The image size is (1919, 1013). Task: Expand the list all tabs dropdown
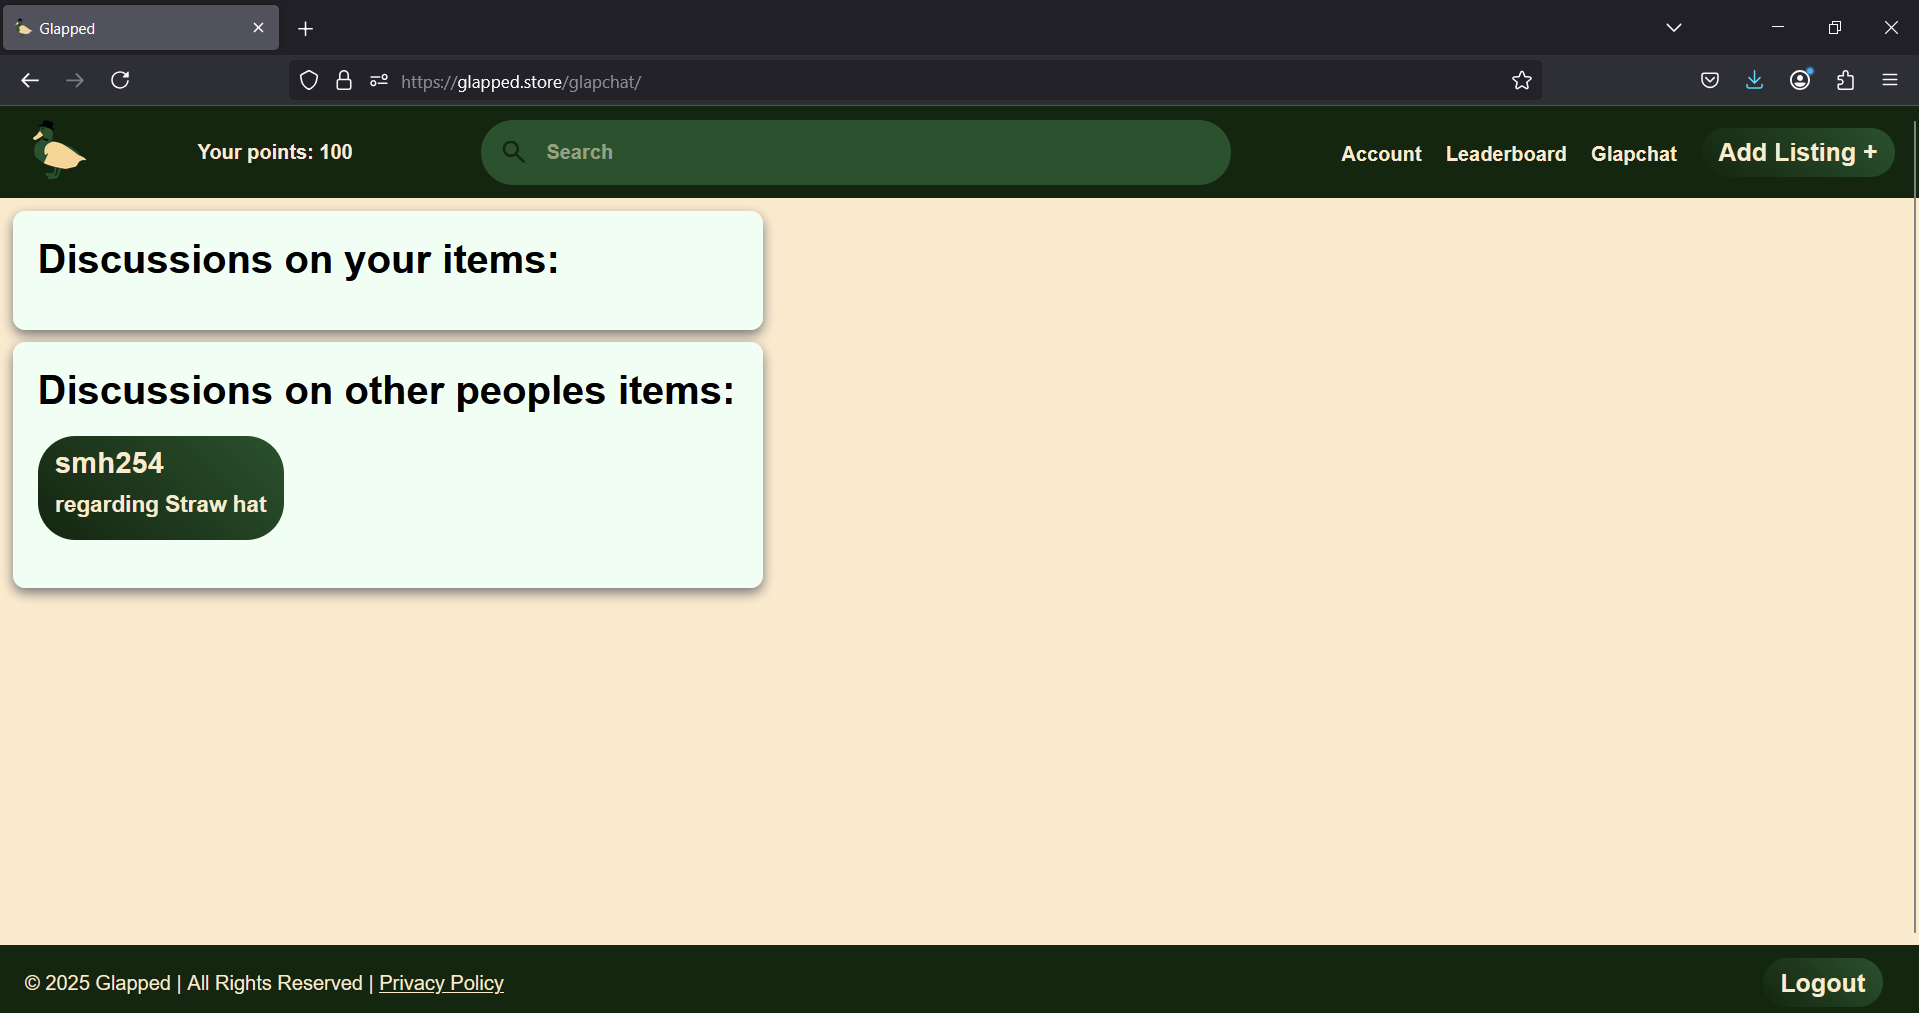[x=1674, y=28]
